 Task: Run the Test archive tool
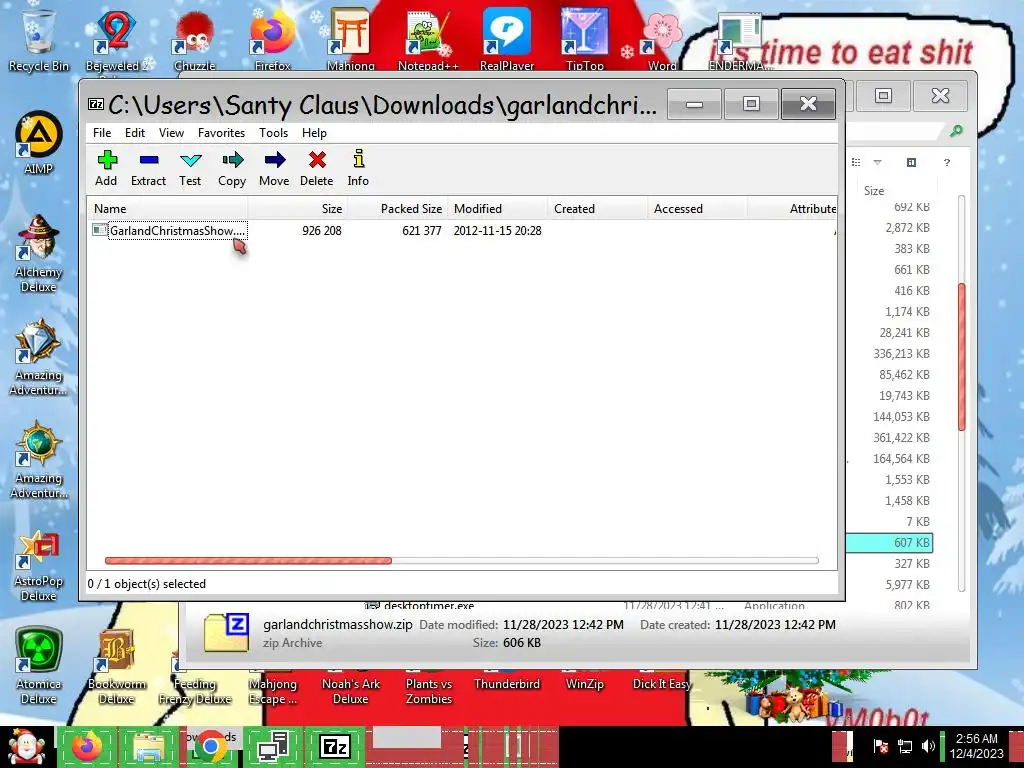[x=190, y=168]
